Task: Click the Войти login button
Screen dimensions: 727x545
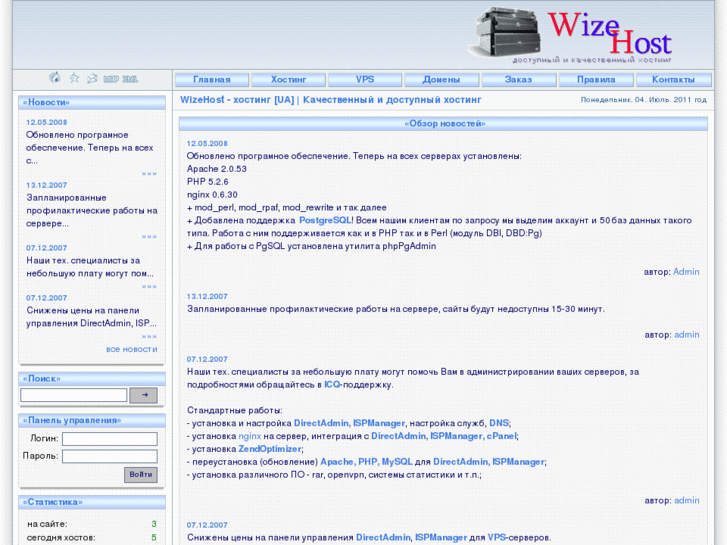Action: (x=141, y=474)
